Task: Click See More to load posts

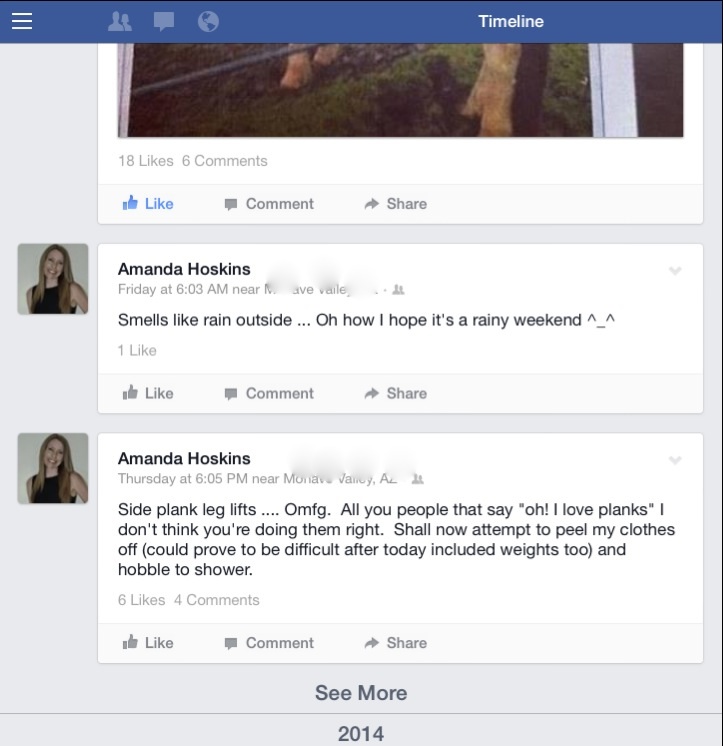Action: (x=361, y=693)
